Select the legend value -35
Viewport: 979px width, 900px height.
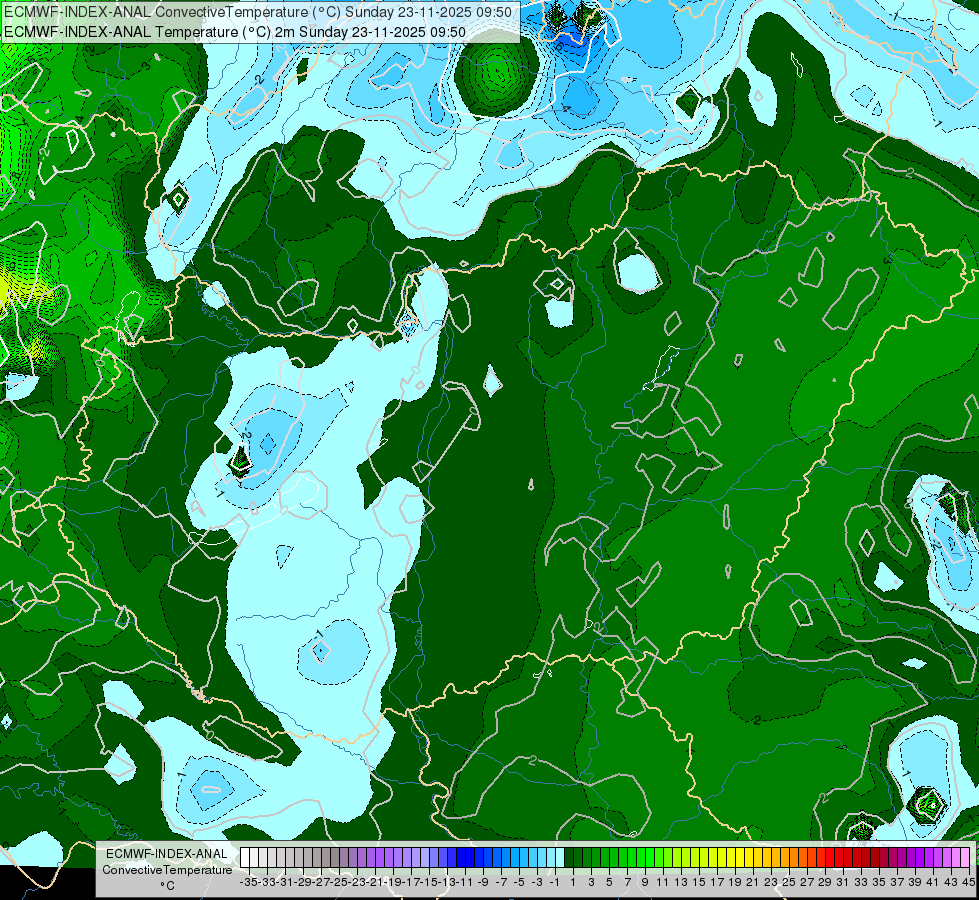[x=248, y=882]
